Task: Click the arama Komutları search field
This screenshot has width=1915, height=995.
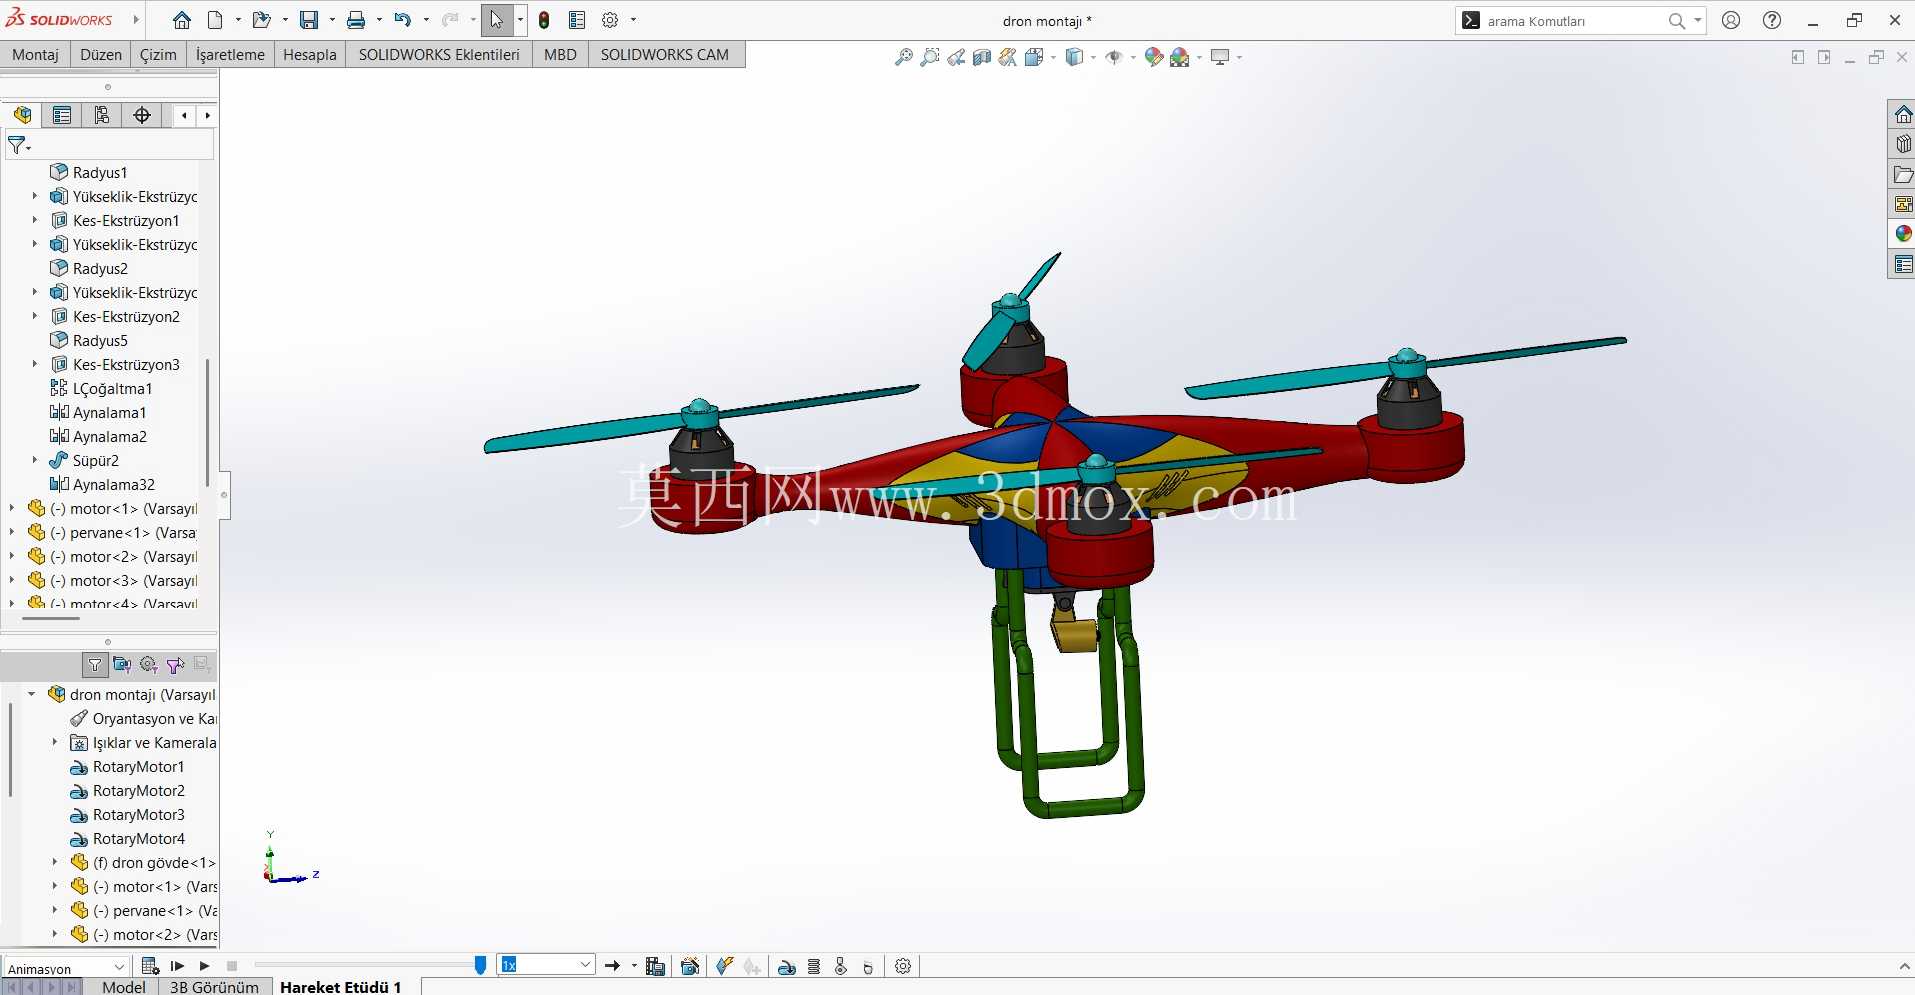Action: (1572, 21)
